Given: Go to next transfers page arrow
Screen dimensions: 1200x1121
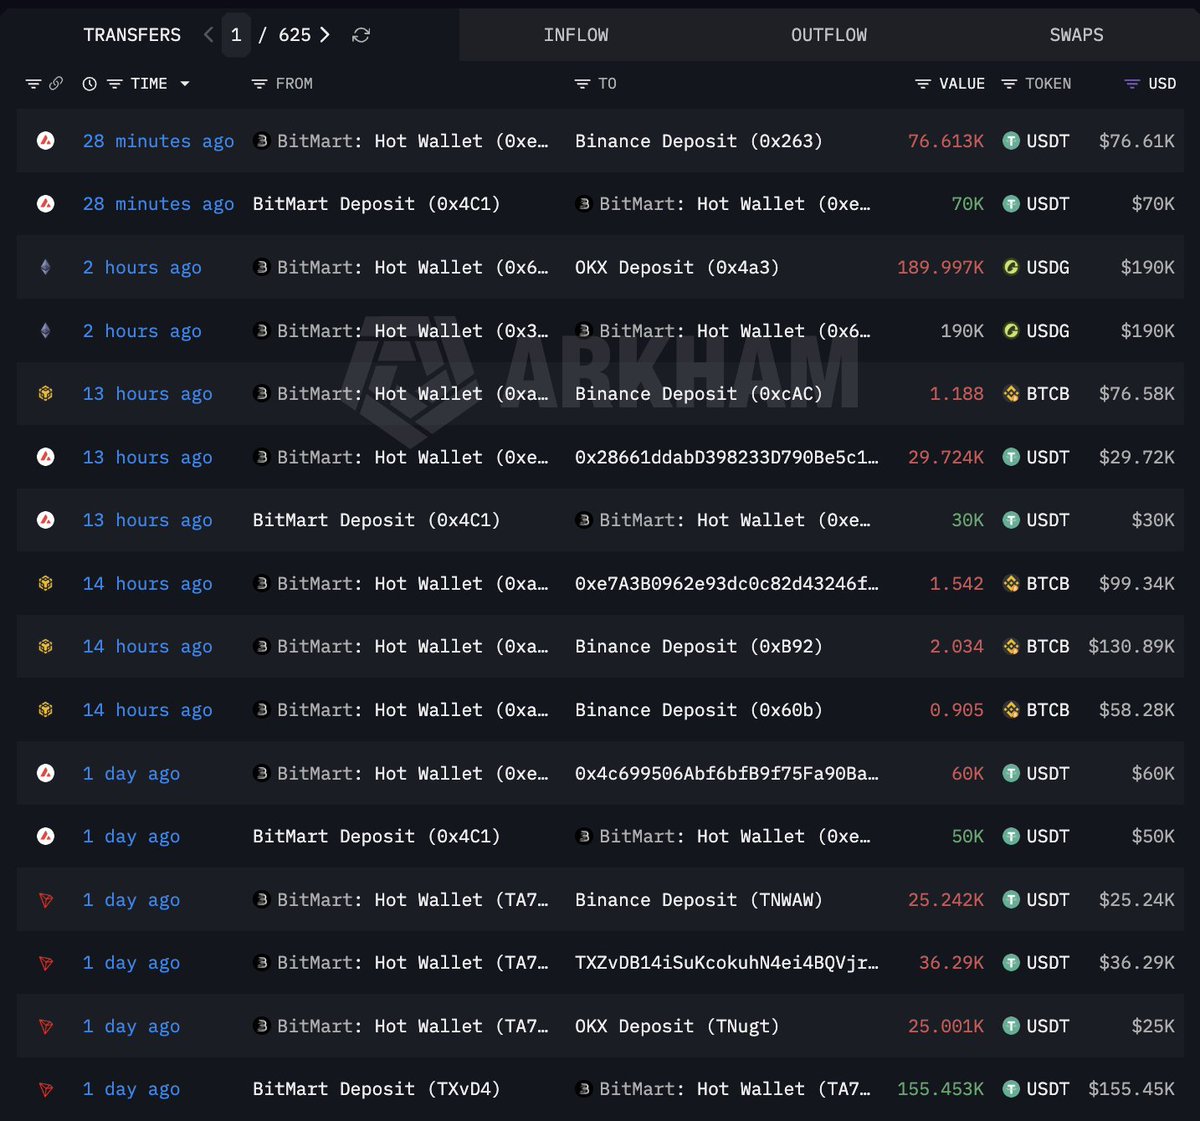Looking at the screenshot, I should pos(324,35).
